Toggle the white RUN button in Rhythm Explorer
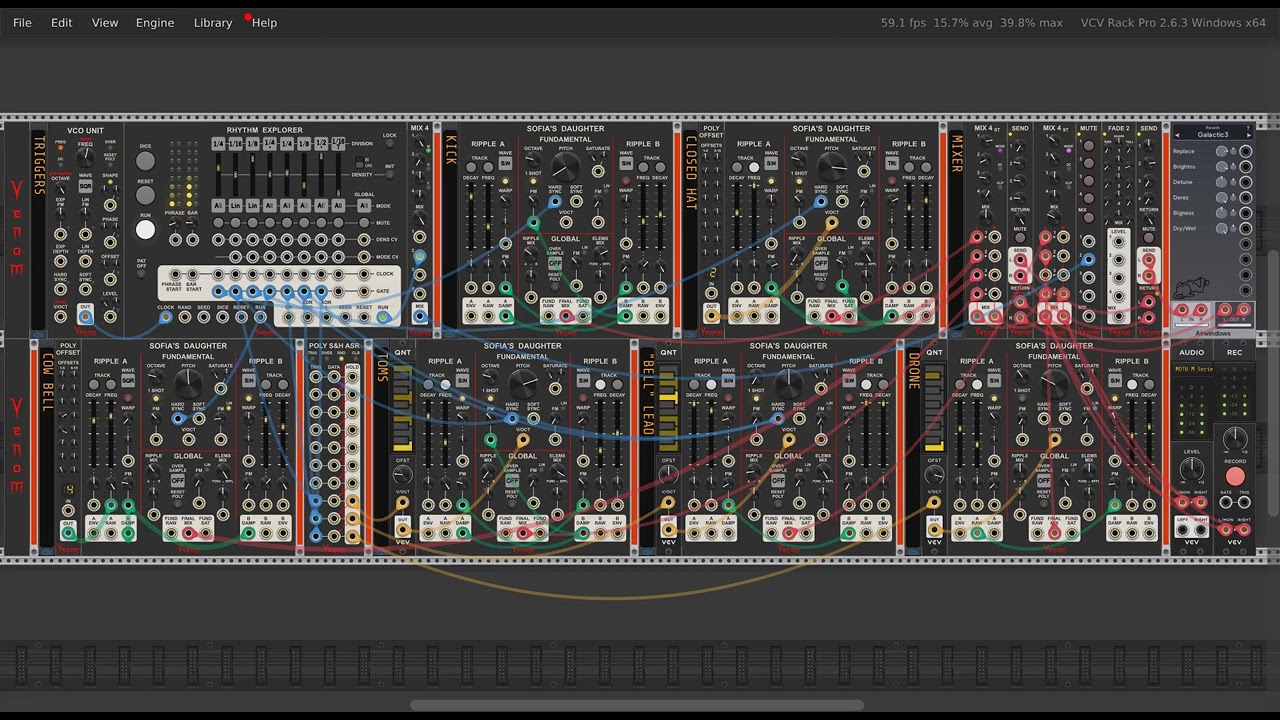 coord(146,230)
